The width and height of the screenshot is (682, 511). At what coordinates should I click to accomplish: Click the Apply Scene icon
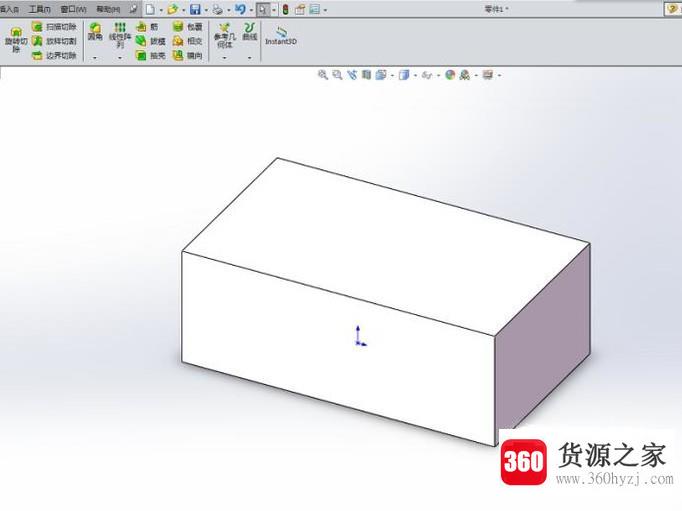465,75
